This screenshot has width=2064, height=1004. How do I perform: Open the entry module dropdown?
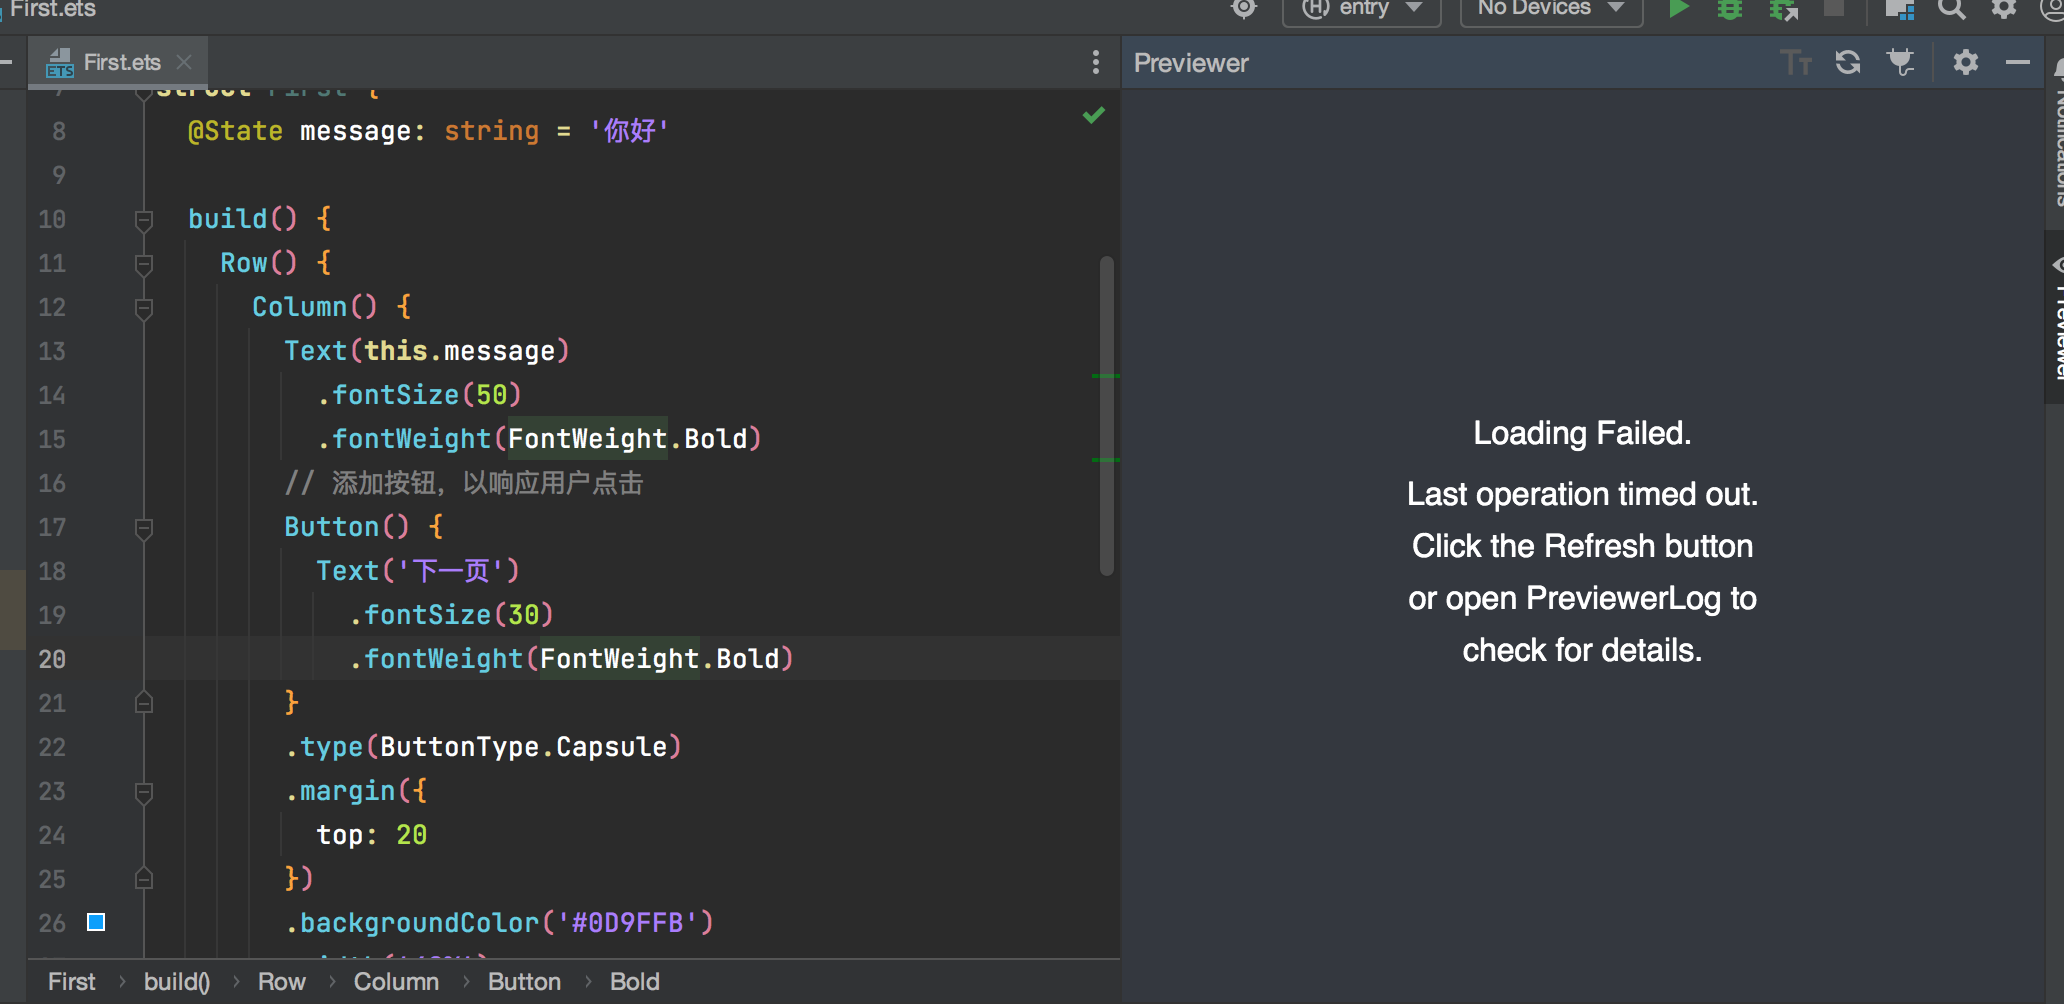pyautogui.click(x=1362, y=9)
